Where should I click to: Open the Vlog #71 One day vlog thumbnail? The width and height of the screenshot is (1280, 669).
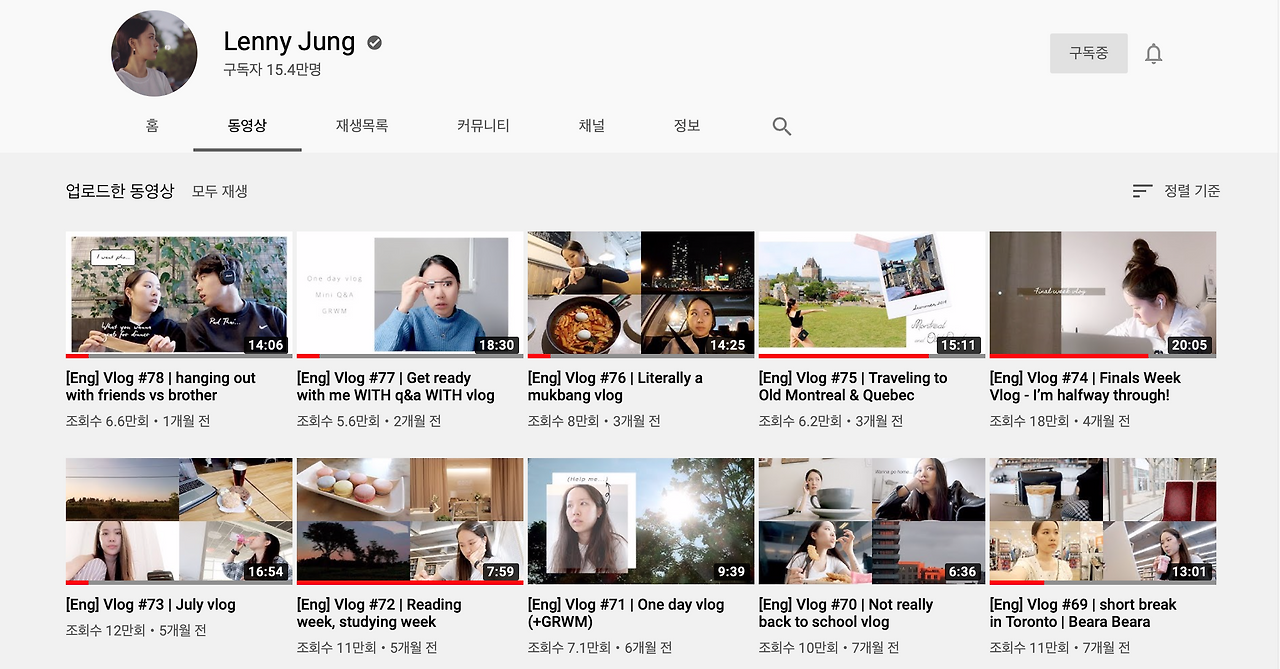(x=640, y=520)
